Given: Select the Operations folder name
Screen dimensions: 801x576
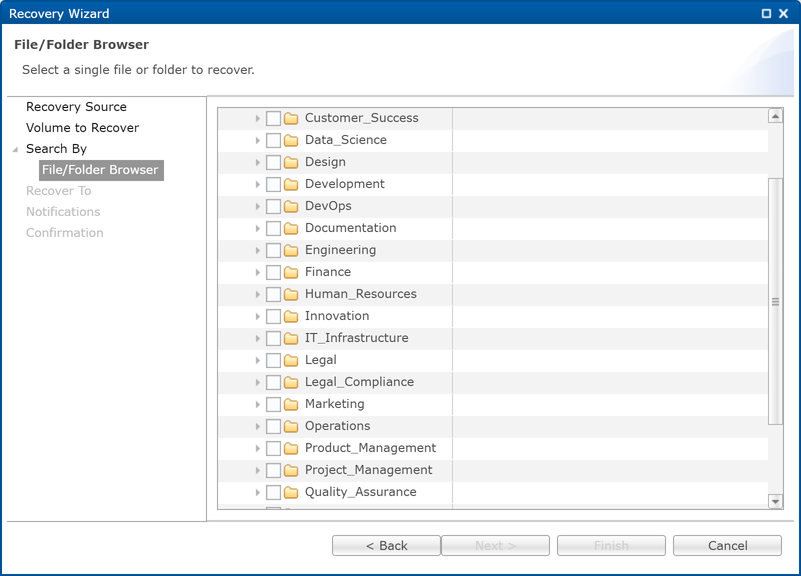Looking at the screenshot, I should coord(337,426).
